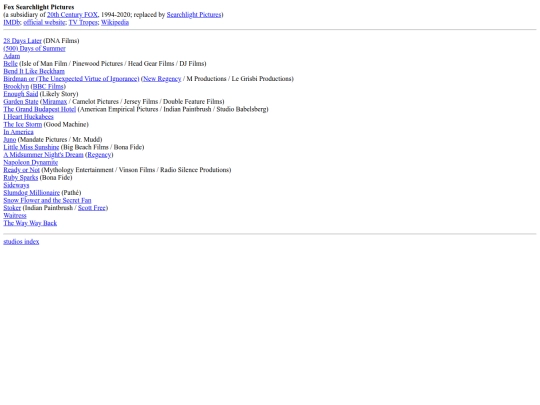Click the I Heart Huckabees link
Screen dimensions: 540x405
point(28,117)
